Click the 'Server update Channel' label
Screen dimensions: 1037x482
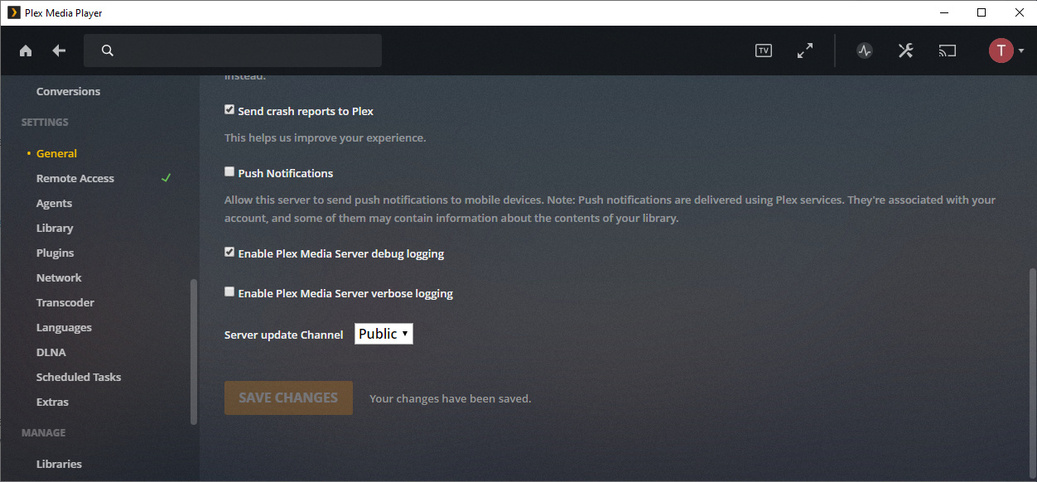(x=284, y=335)
